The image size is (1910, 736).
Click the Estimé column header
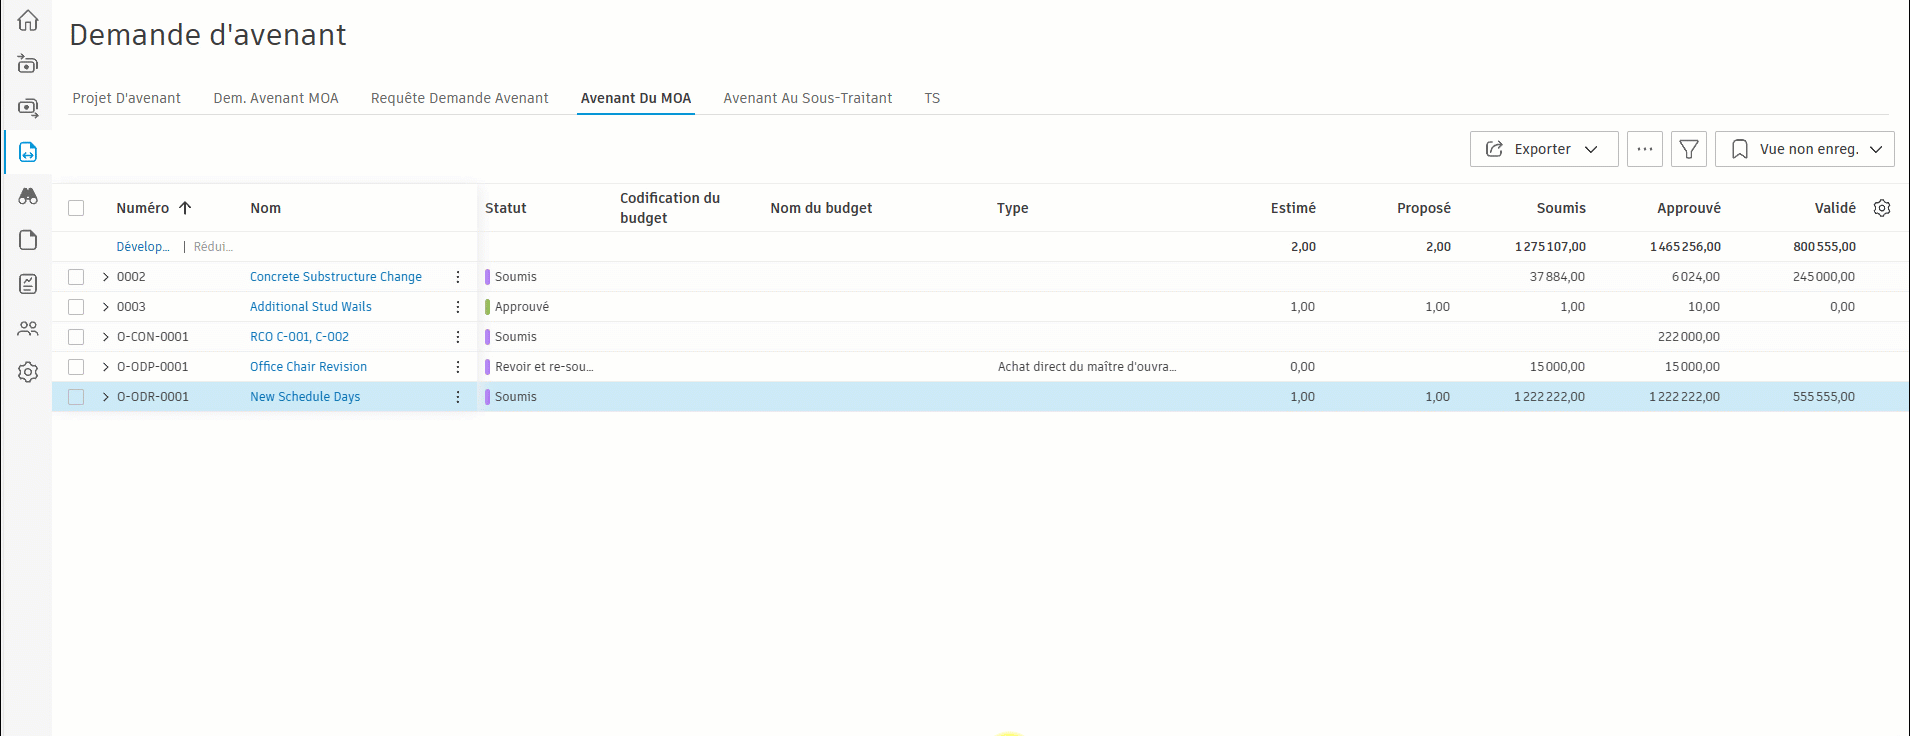[1293, 208]
